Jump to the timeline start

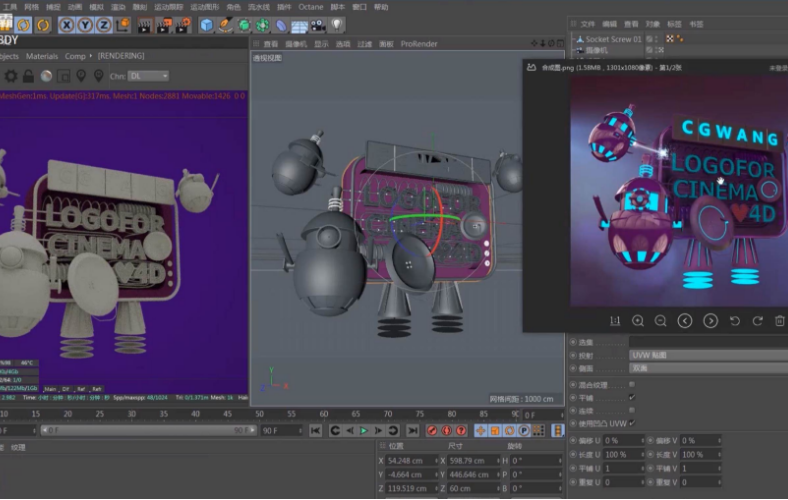point(316,431)
